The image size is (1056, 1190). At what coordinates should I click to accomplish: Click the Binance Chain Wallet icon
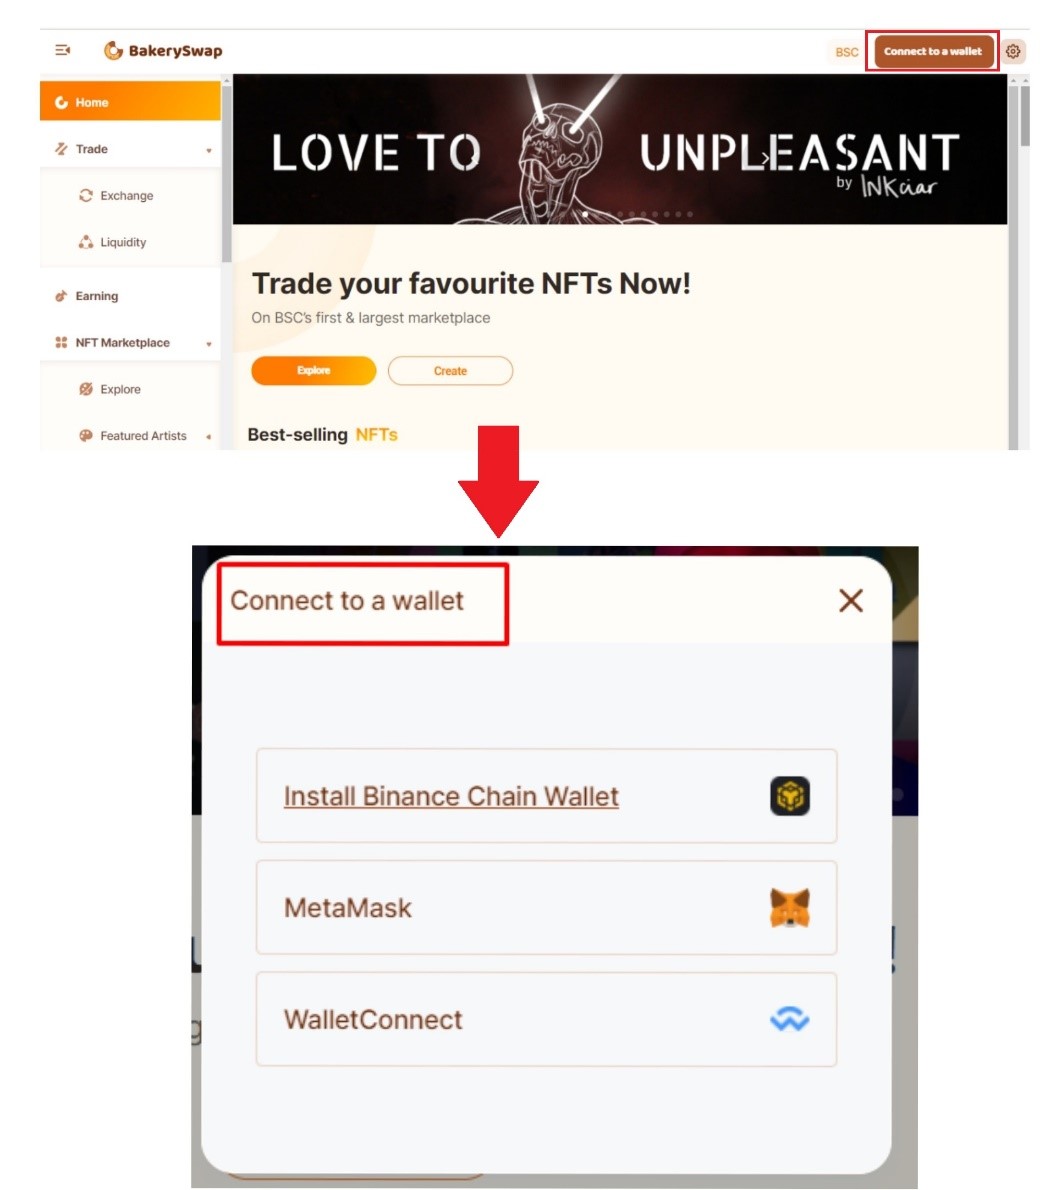[x=790, y=796]
